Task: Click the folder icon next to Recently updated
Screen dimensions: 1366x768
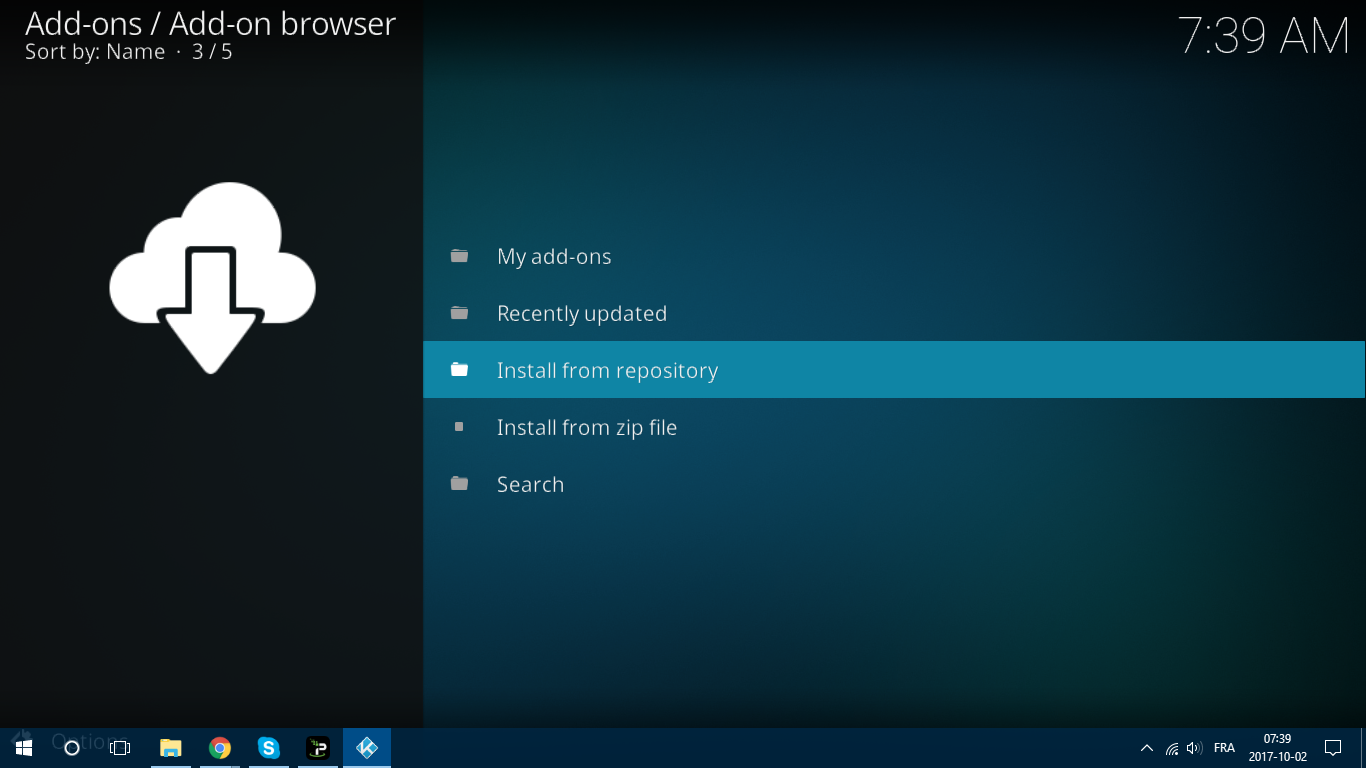Action: pos(459,313)
